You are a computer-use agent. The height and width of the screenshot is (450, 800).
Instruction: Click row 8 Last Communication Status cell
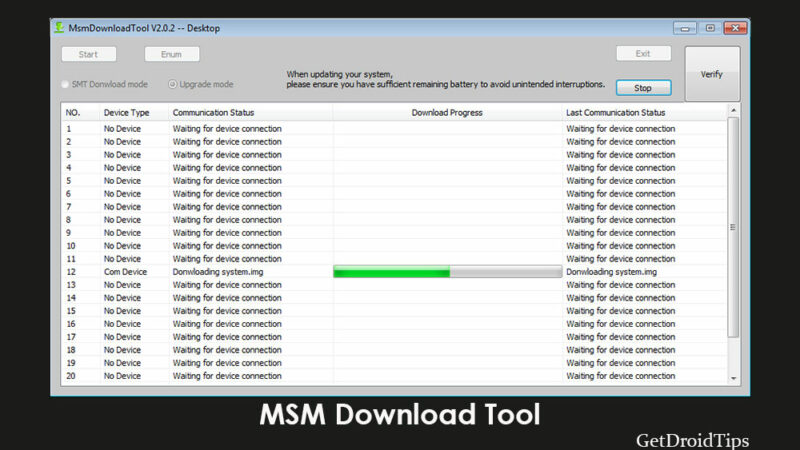(x=620, y=220)
